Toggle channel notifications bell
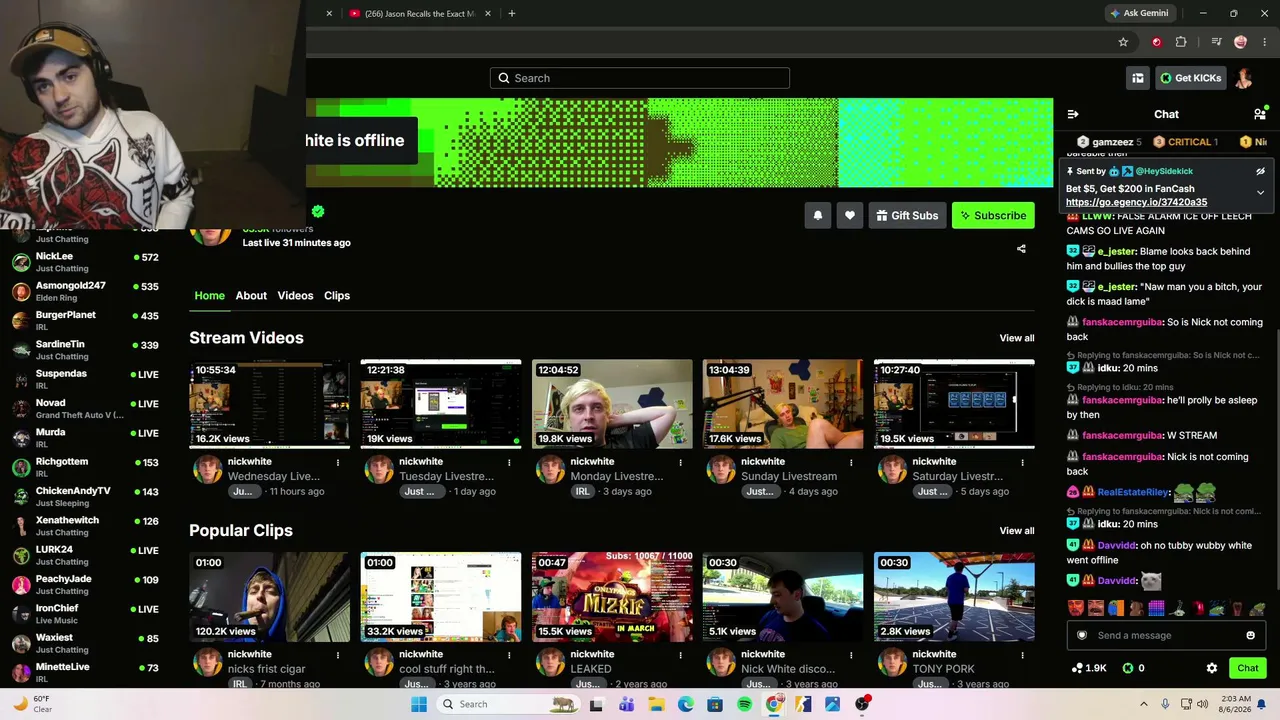 point(818,215)
